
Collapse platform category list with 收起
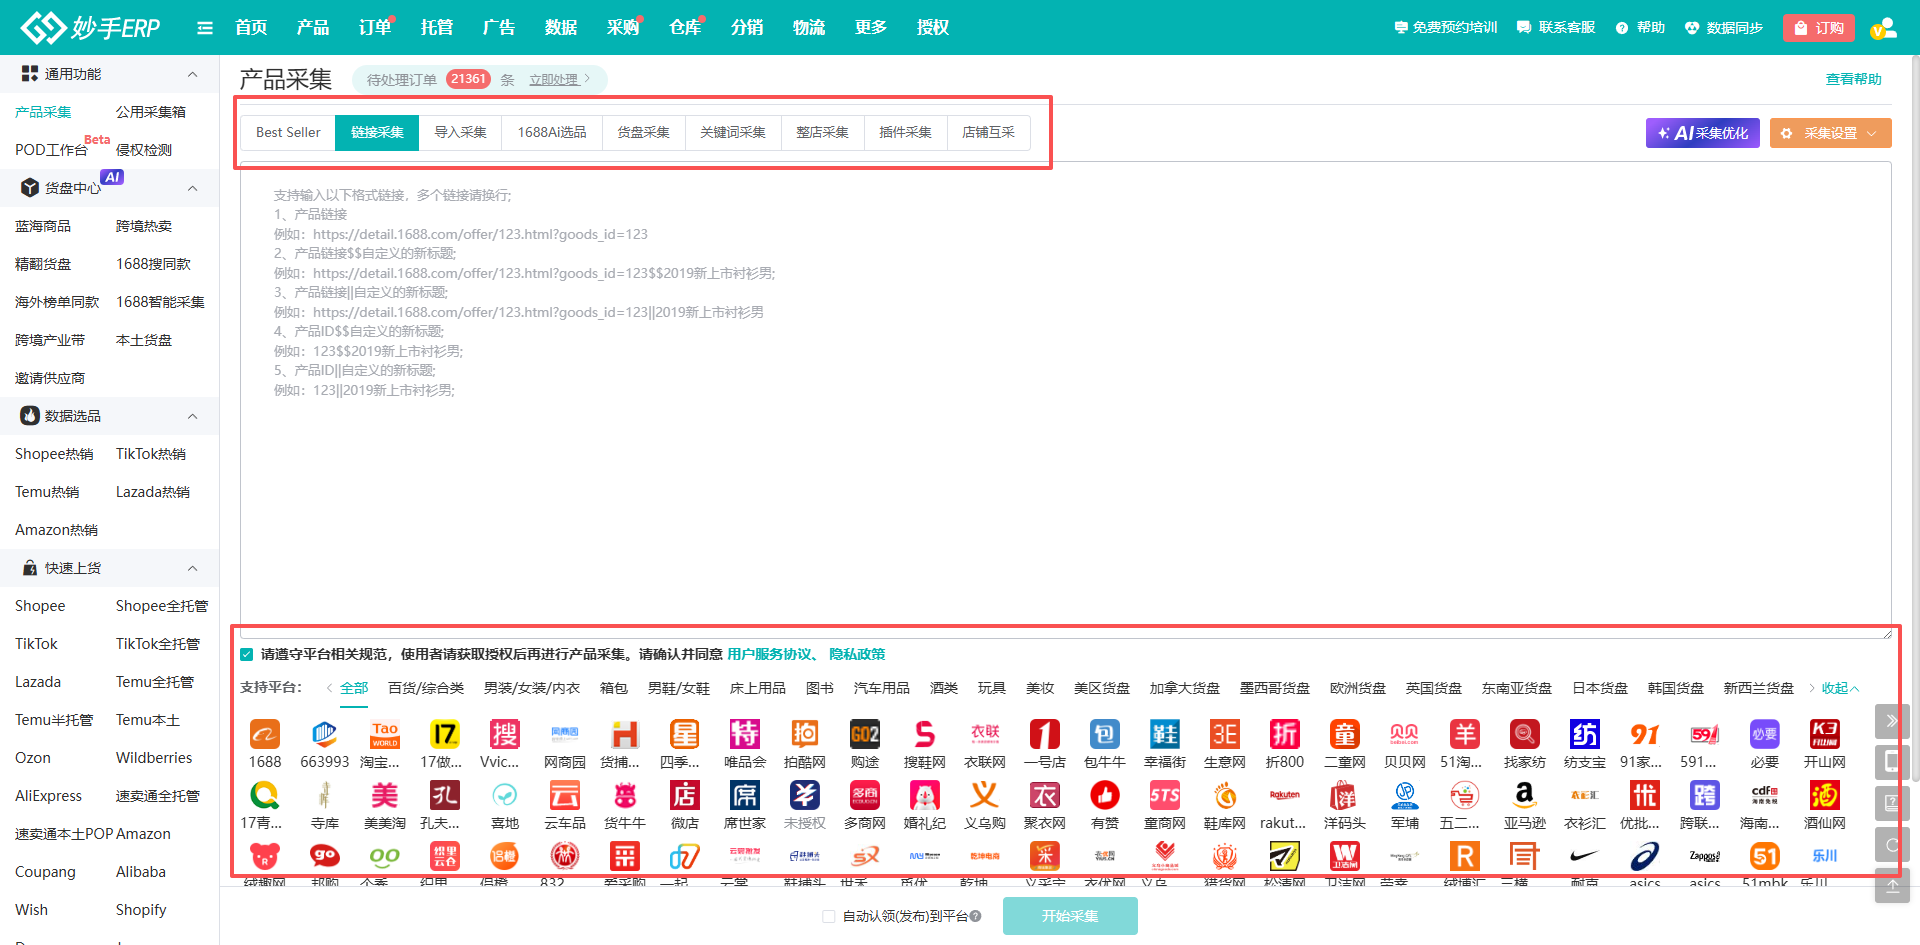(x=1839, y=688)
